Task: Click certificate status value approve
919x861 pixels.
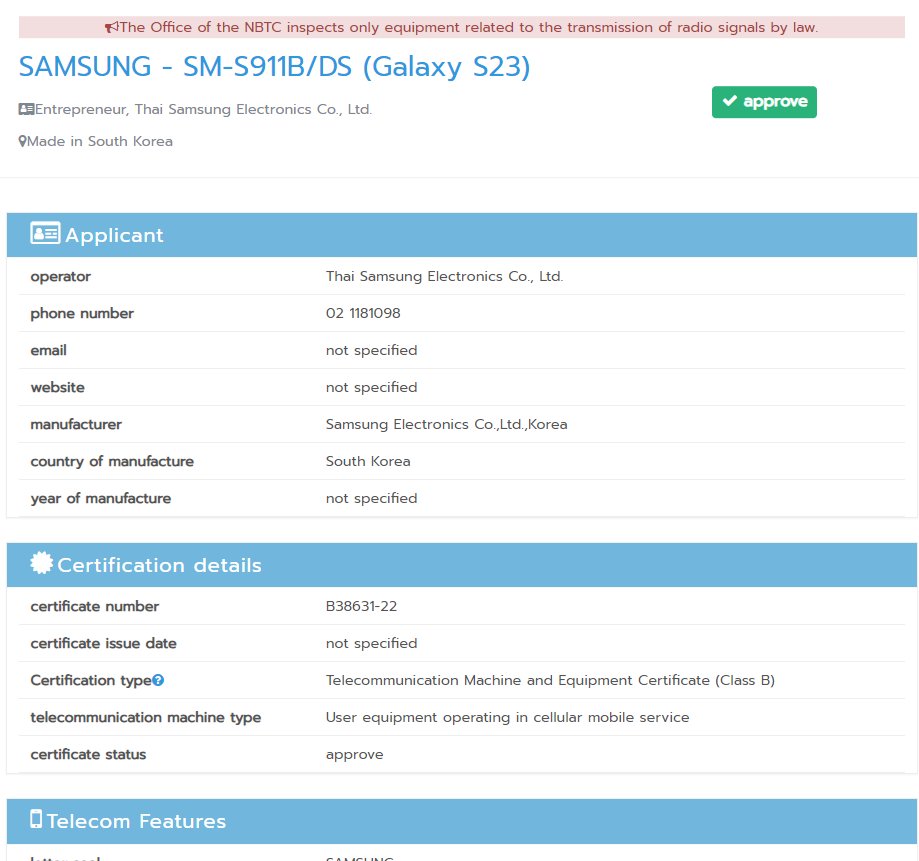Action: (355, 755)
